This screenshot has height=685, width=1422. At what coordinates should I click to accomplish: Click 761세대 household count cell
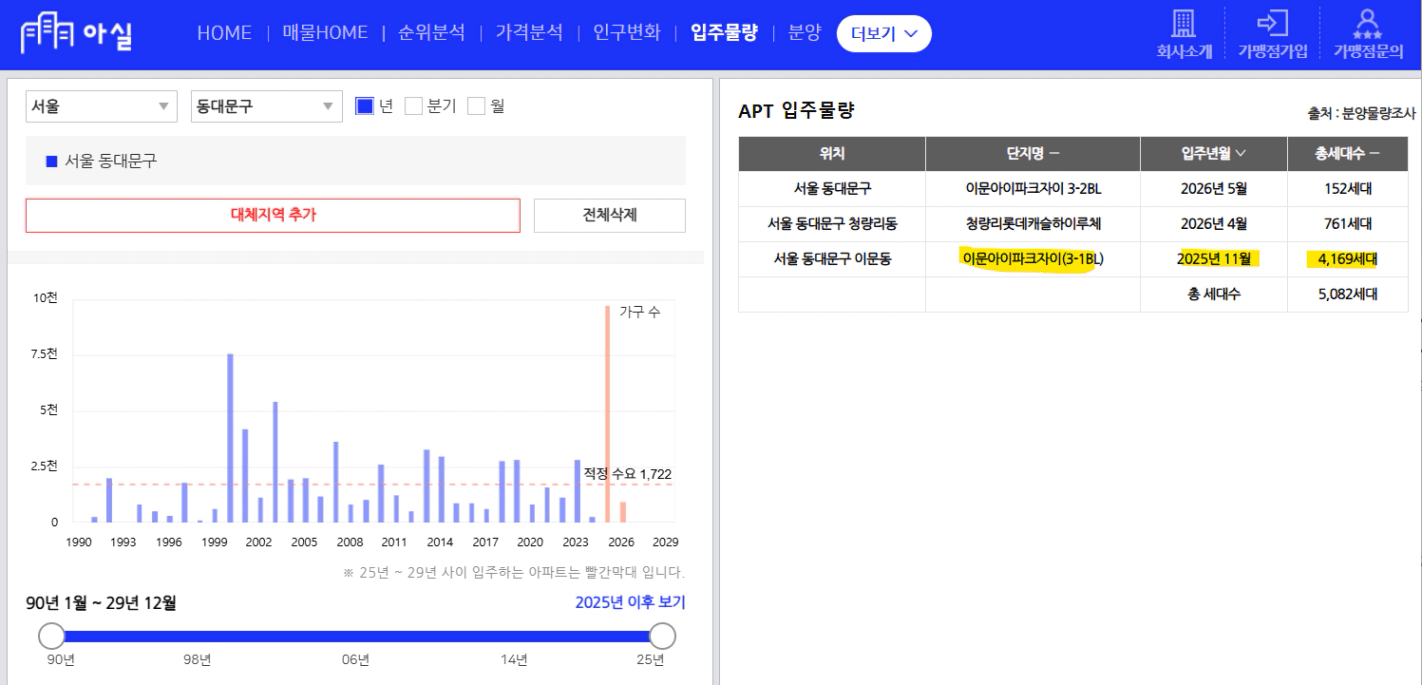click(x=1347, y=224)
